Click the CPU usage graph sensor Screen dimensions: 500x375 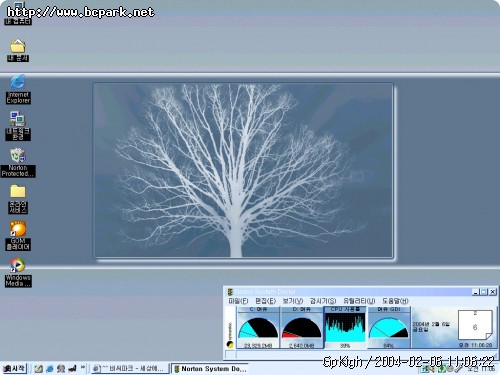(x=345, y=328)
